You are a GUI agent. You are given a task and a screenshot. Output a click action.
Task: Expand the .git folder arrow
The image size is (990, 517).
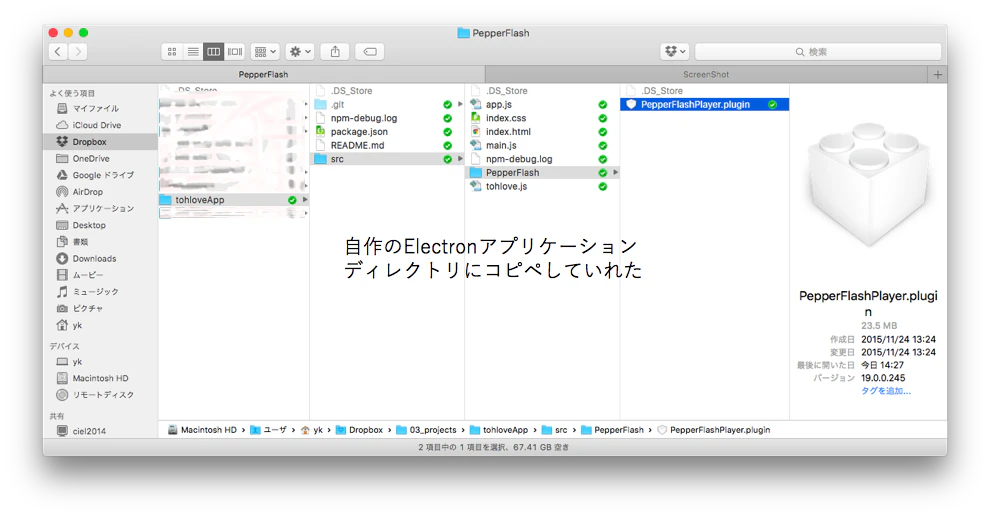[x=460, y=105]
